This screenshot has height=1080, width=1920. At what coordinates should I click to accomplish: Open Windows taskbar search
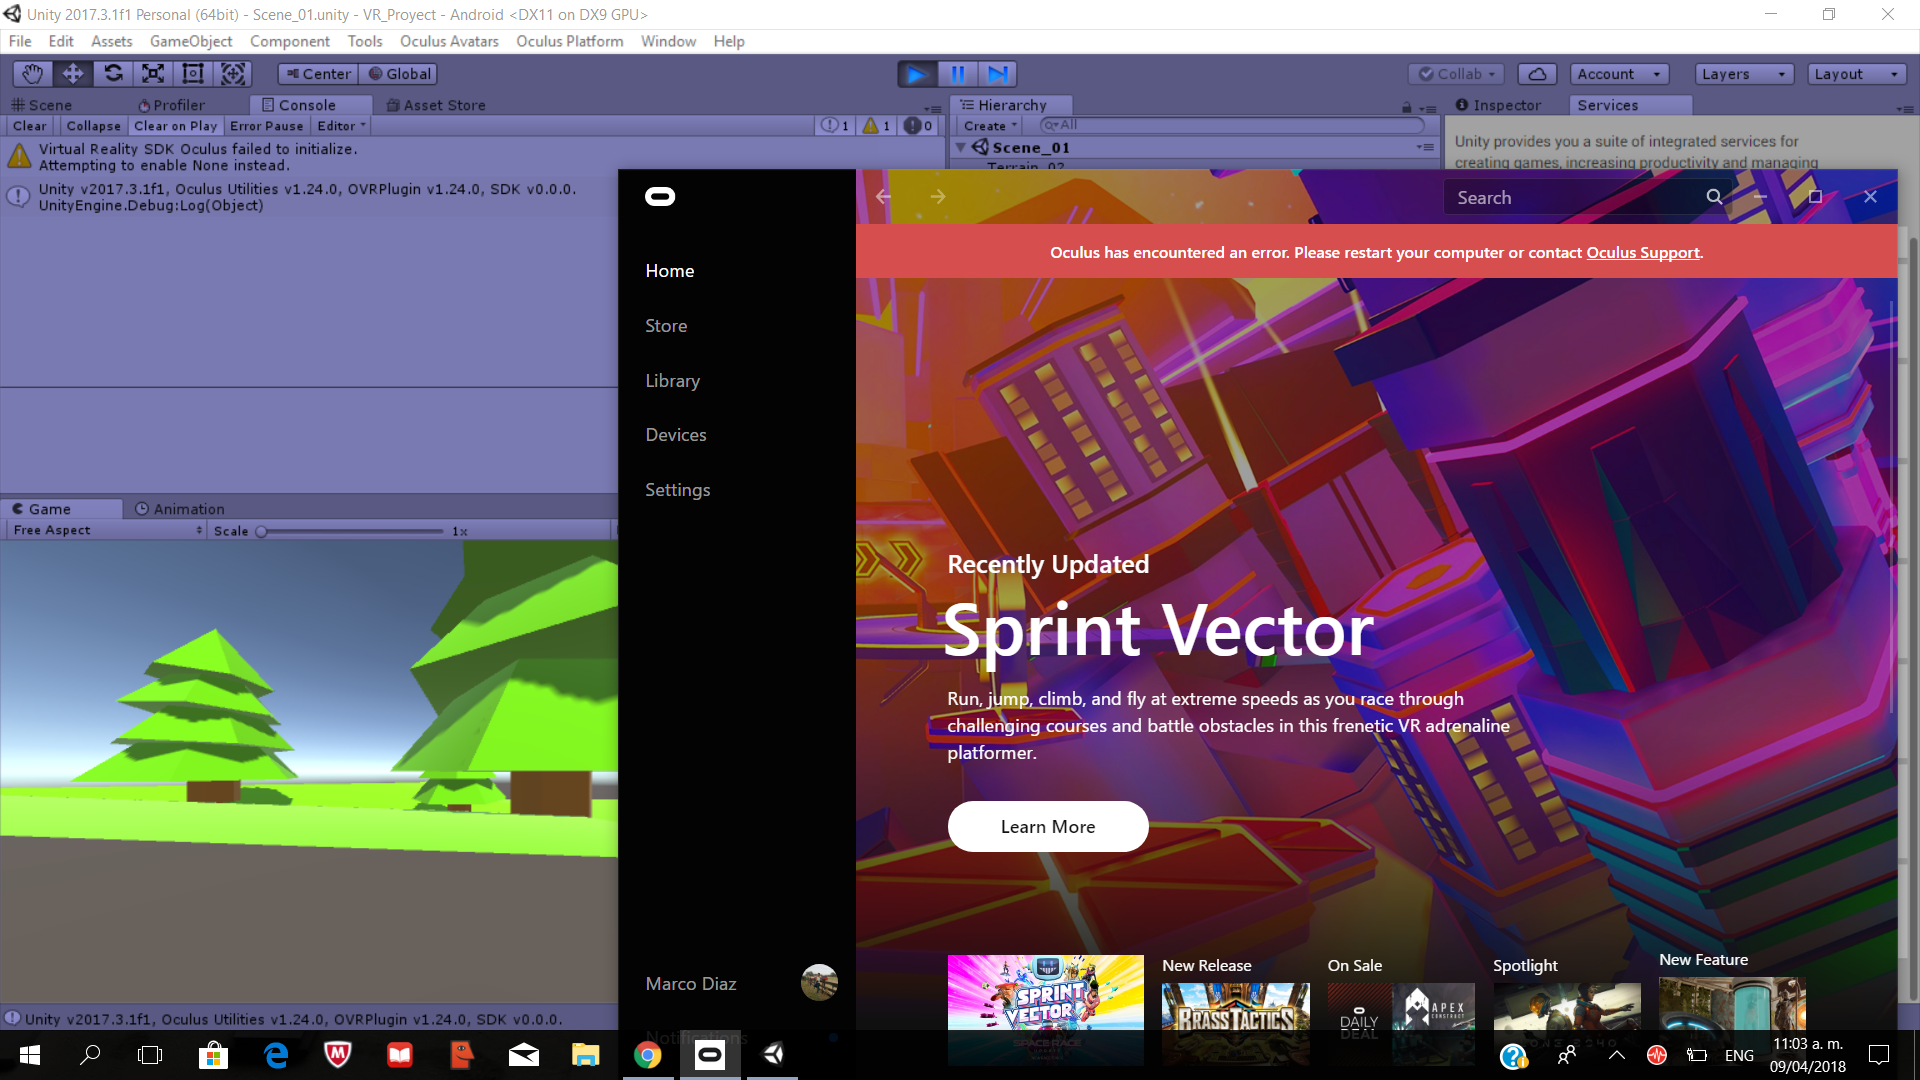pos(90,1055)
